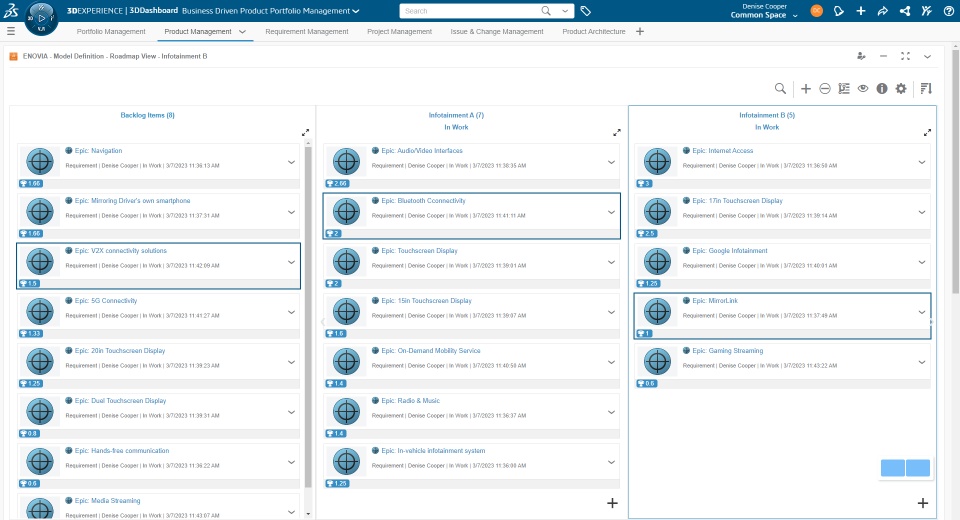
Task: Open the tools icon in header
Action: [x=926, y=11]
